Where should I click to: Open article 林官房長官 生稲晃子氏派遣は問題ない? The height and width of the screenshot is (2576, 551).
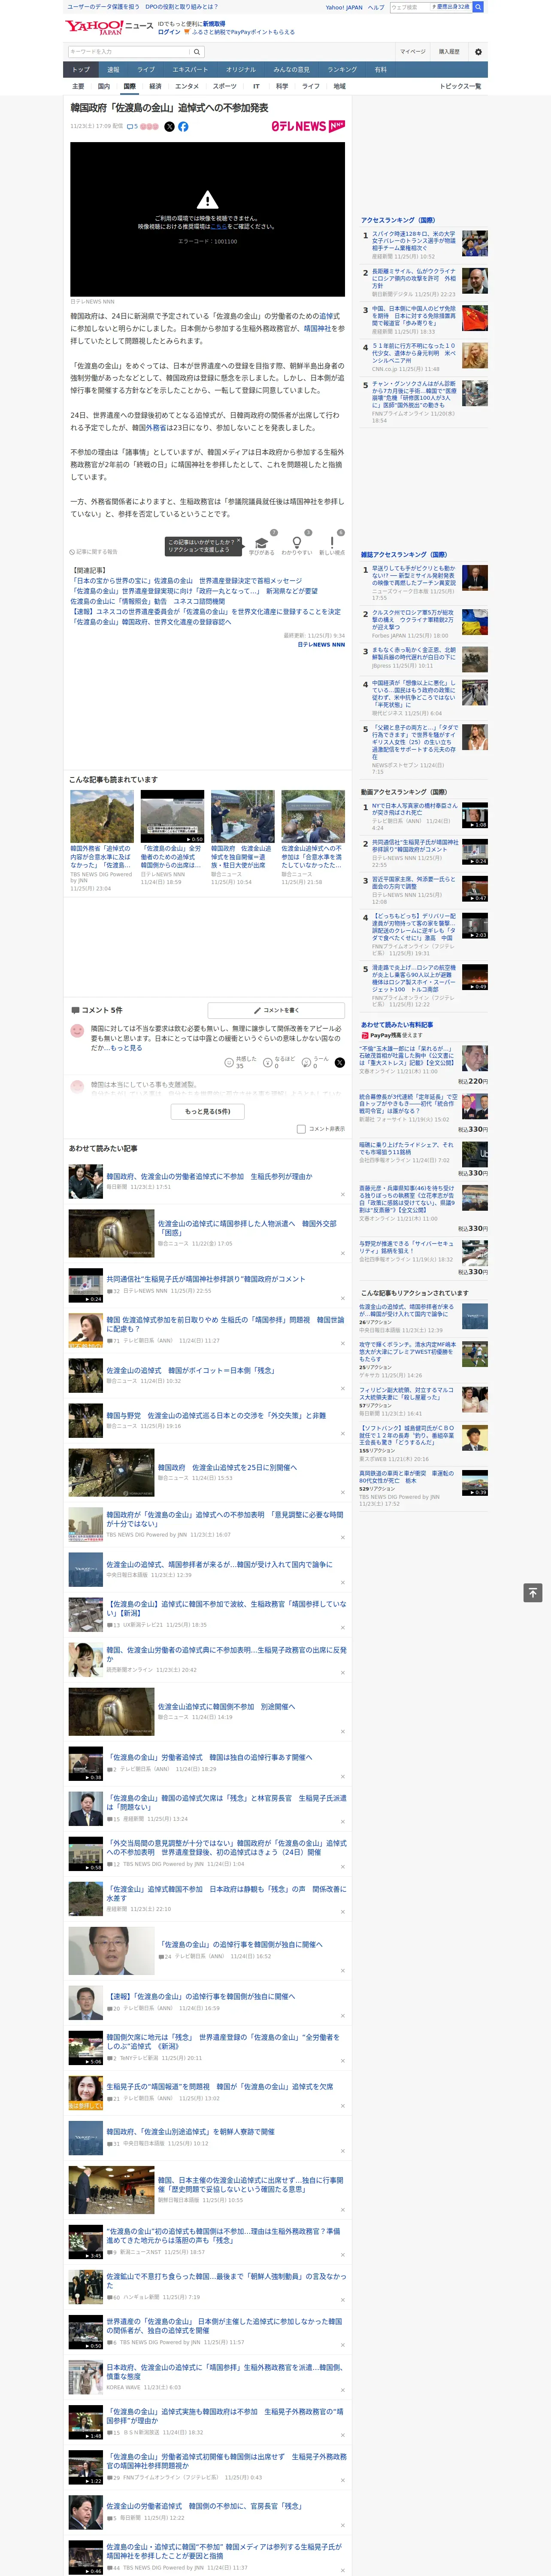tap(226, 1802)
